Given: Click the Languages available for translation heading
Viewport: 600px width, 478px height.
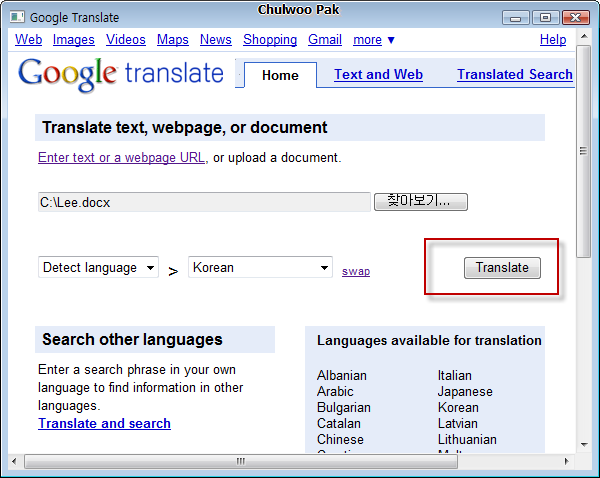Looking at the screenshot, I should tap(429, 340).
